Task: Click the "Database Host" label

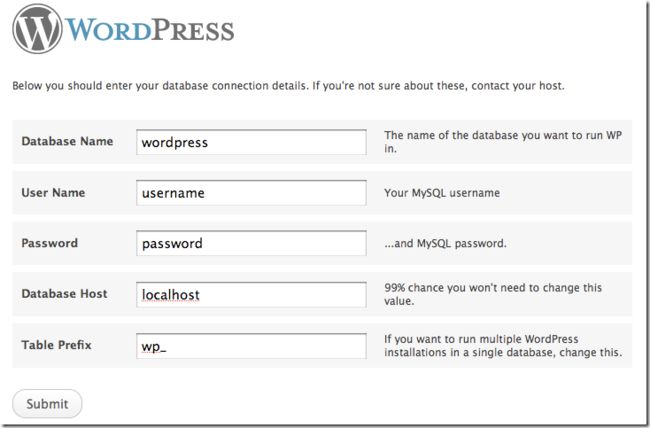Action: point(64,294)
